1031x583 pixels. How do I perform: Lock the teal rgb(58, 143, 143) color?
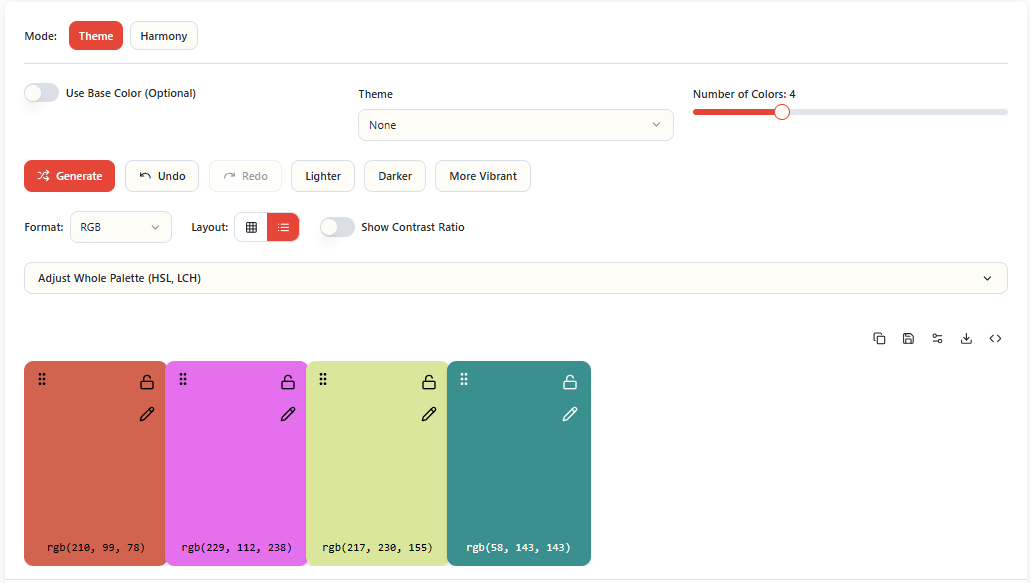point(570,381)
